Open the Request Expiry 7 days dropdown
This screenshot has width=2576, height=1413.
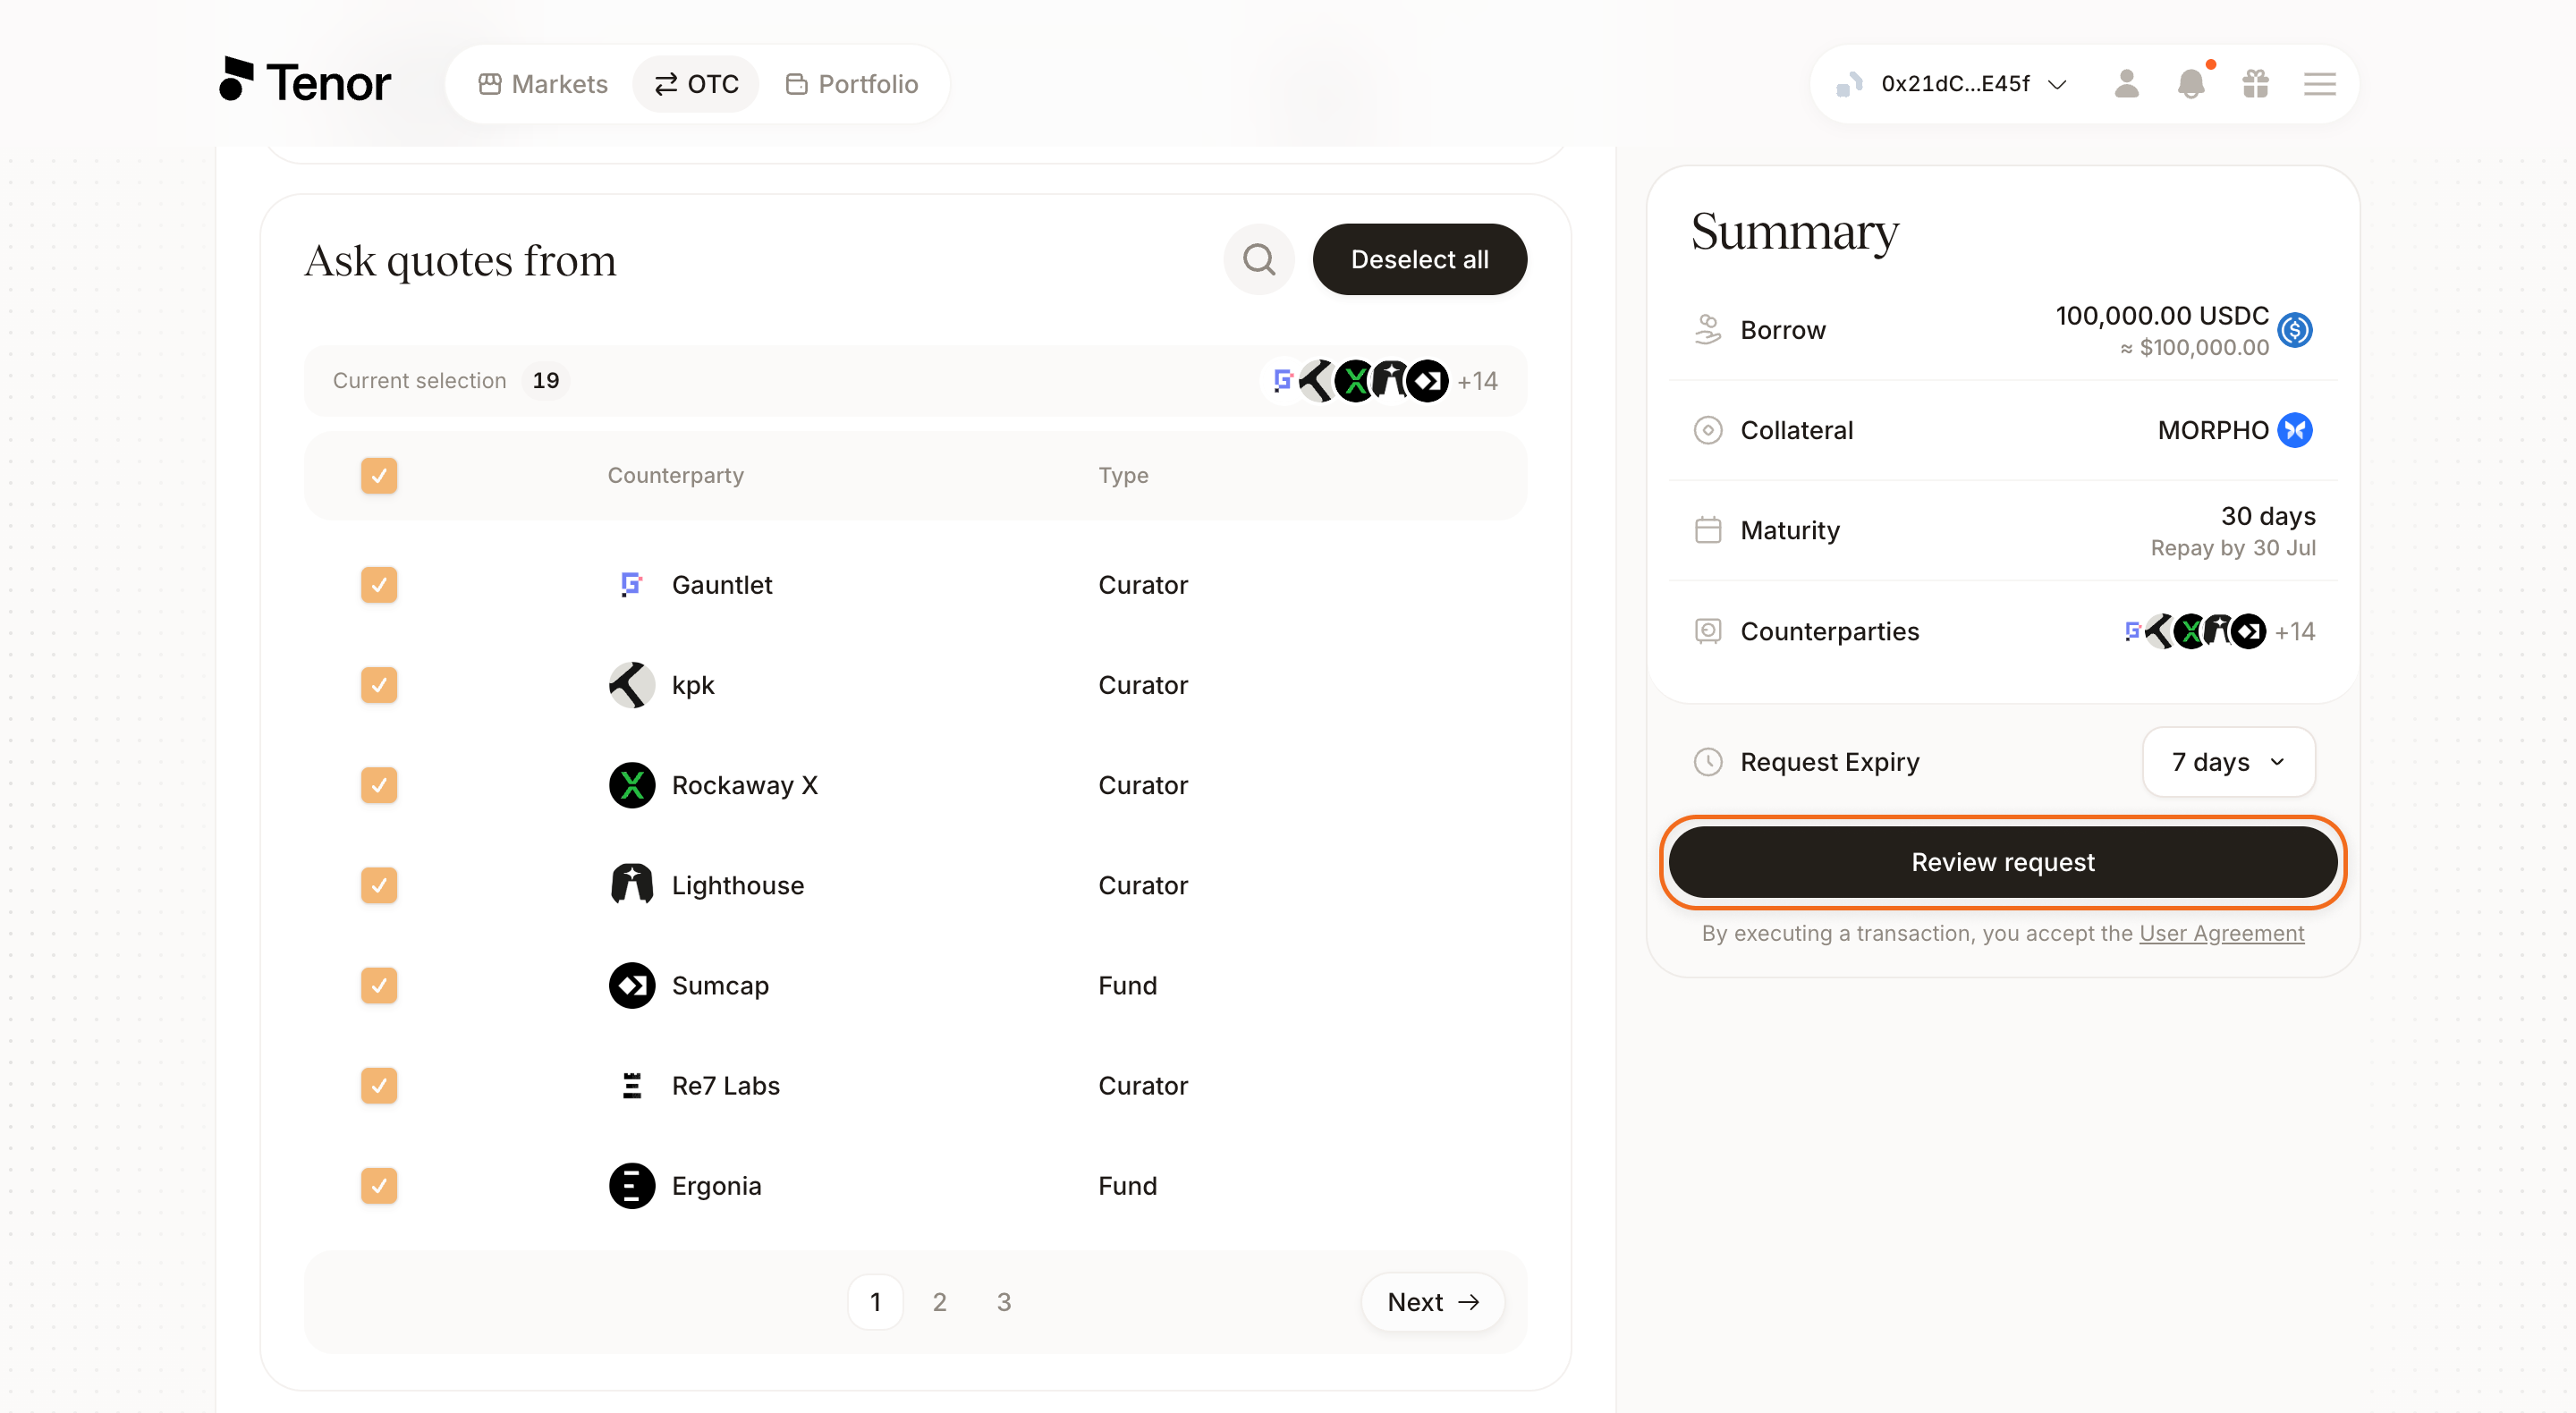point(2228,762)
